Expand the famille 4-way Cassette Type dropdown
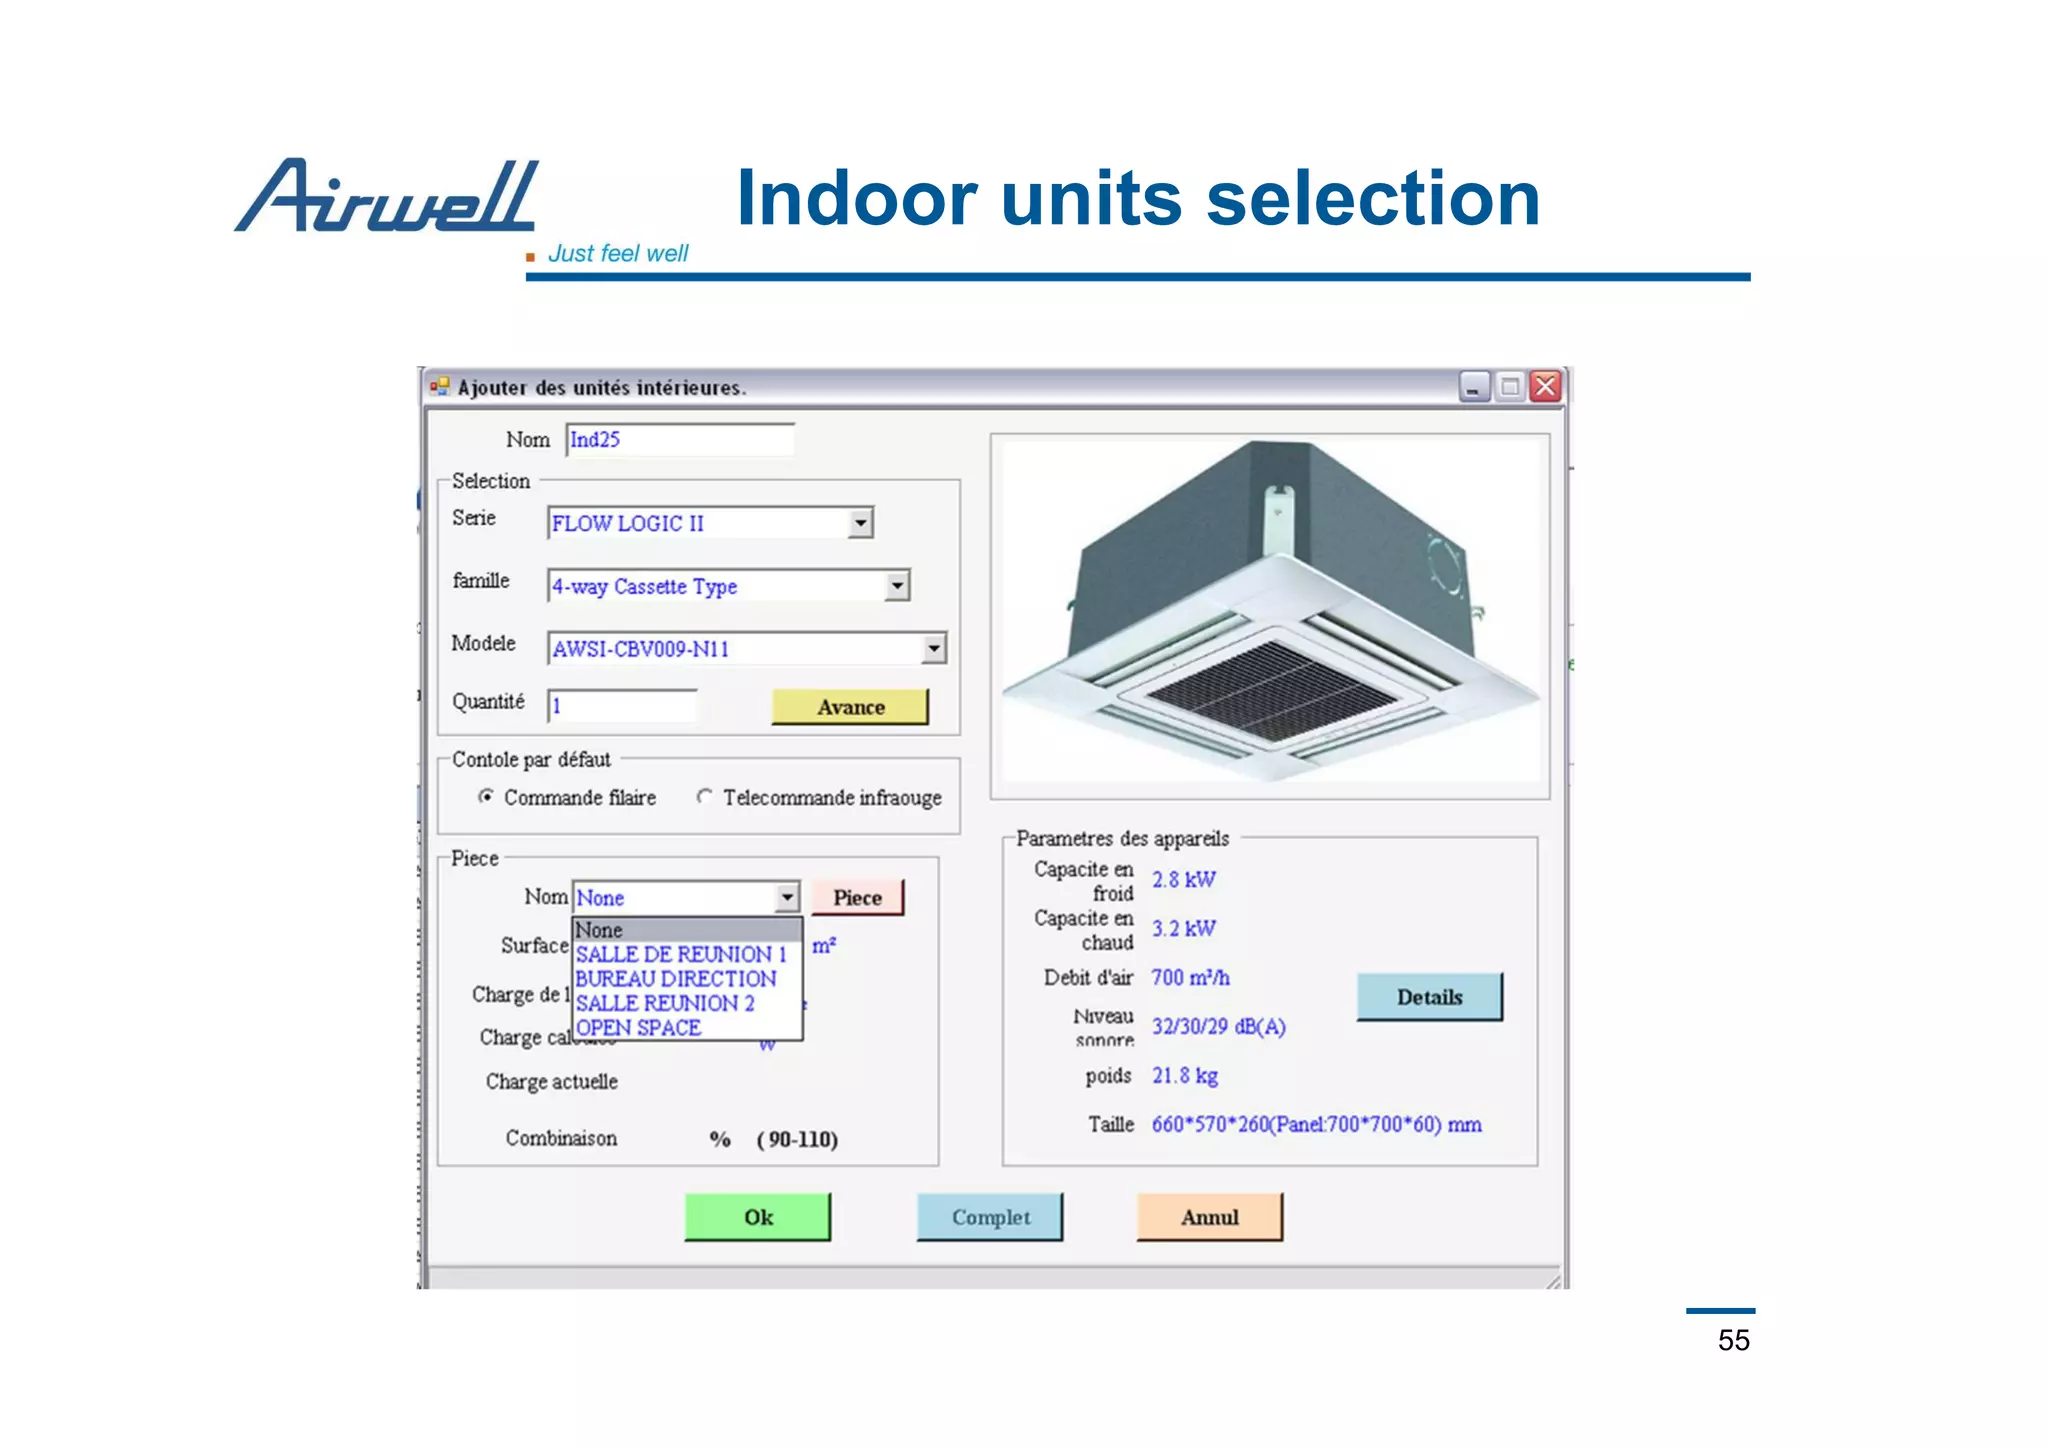The width and height of the screenshot is (2048, 1447). 897,585
